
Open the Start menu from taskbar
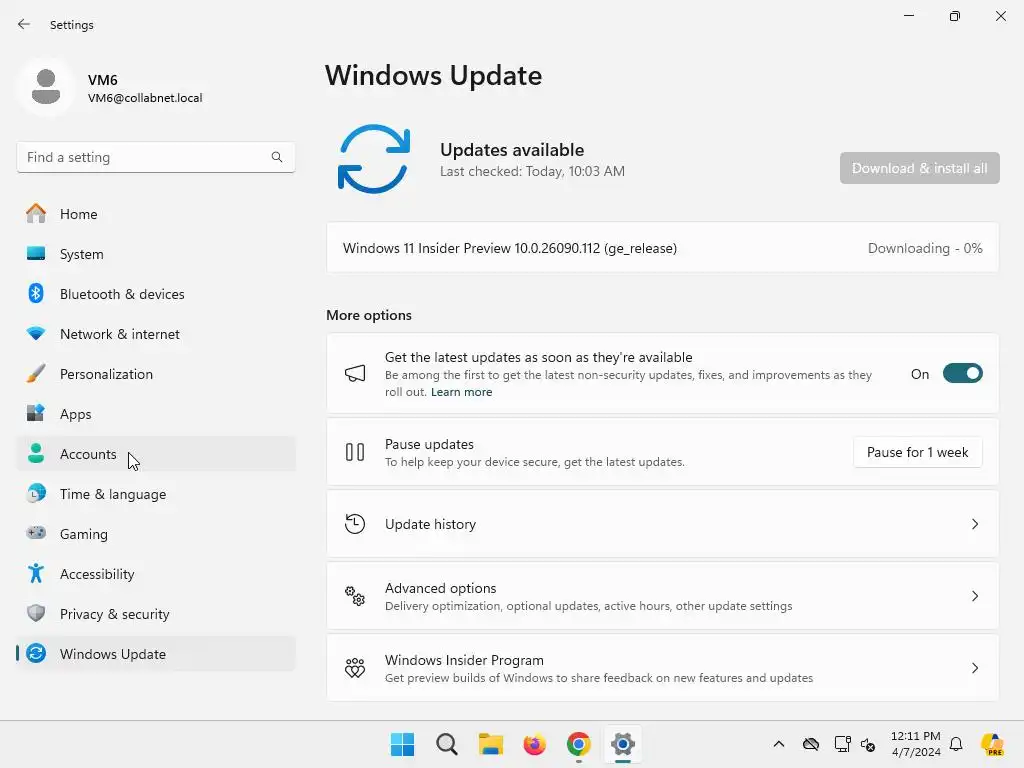(x=402, y=744)
